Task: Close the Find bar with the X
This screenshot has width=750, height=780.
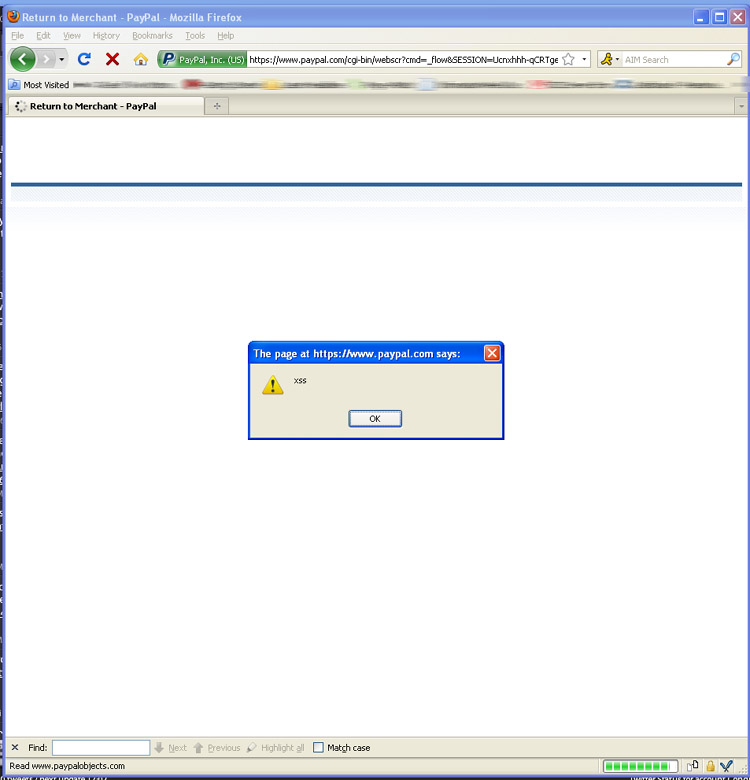Action: click(15, 747)
